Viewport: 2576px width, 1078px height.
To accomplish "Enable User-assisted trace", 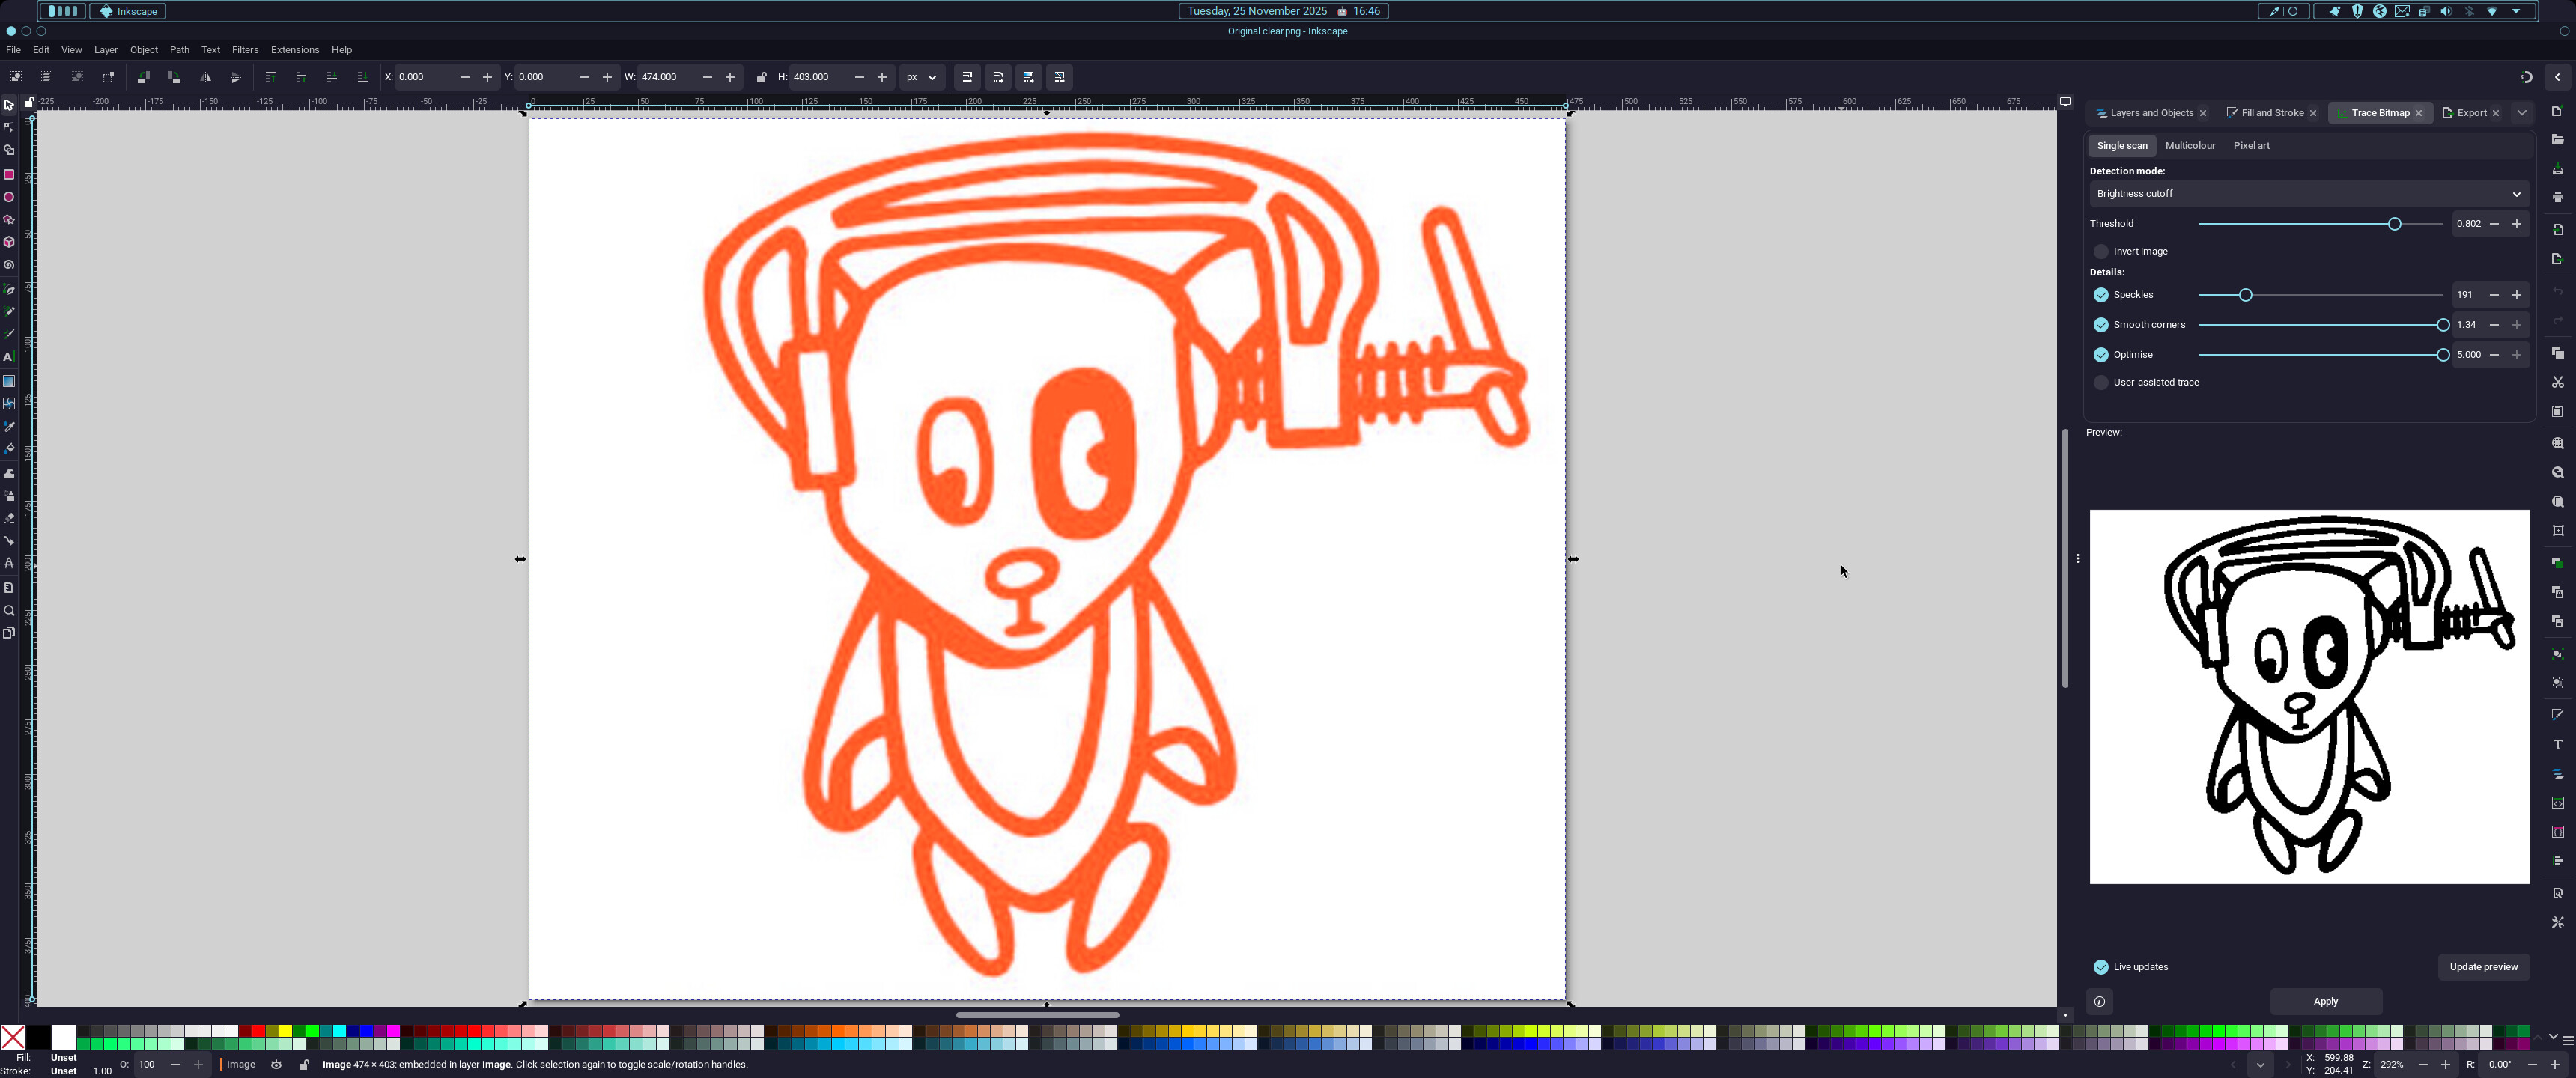I will [2101, 382].
